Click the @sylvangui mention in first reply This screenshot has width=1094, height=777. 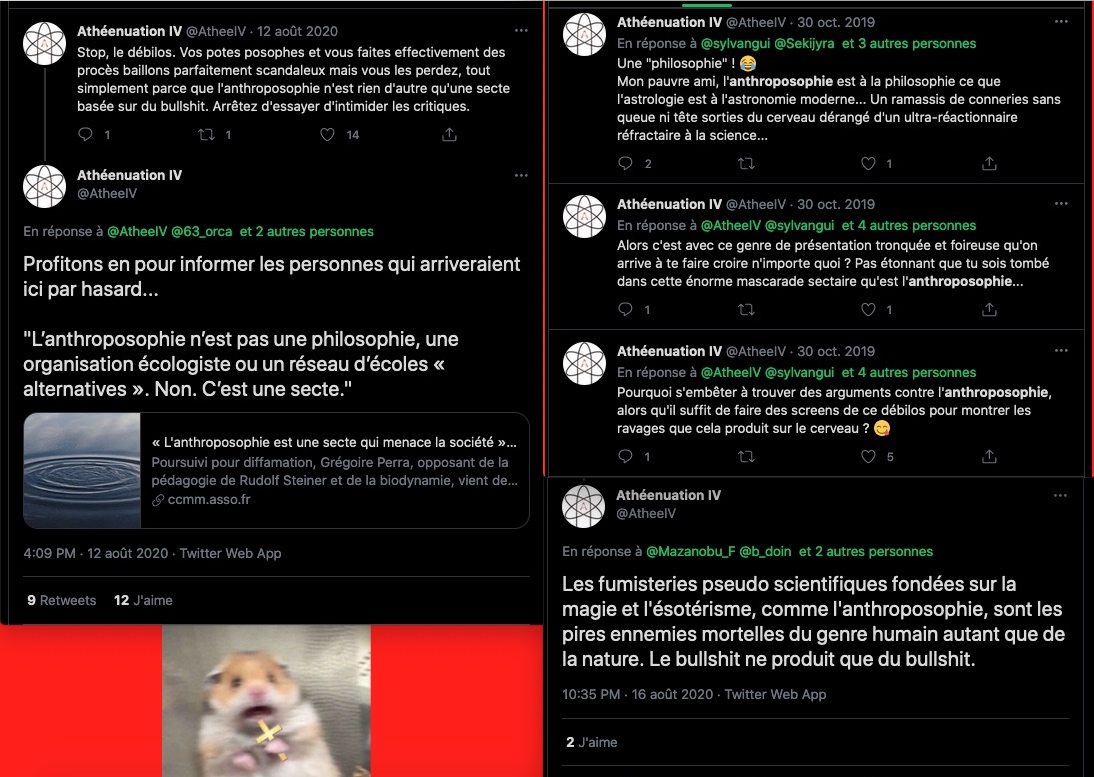(735, 43)
